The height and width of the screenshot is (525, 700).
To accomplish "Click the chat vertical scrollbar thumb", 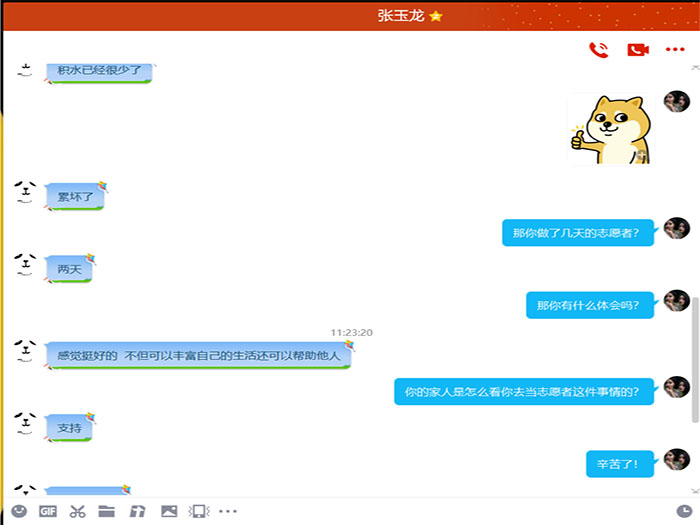I will pos(695,359).
